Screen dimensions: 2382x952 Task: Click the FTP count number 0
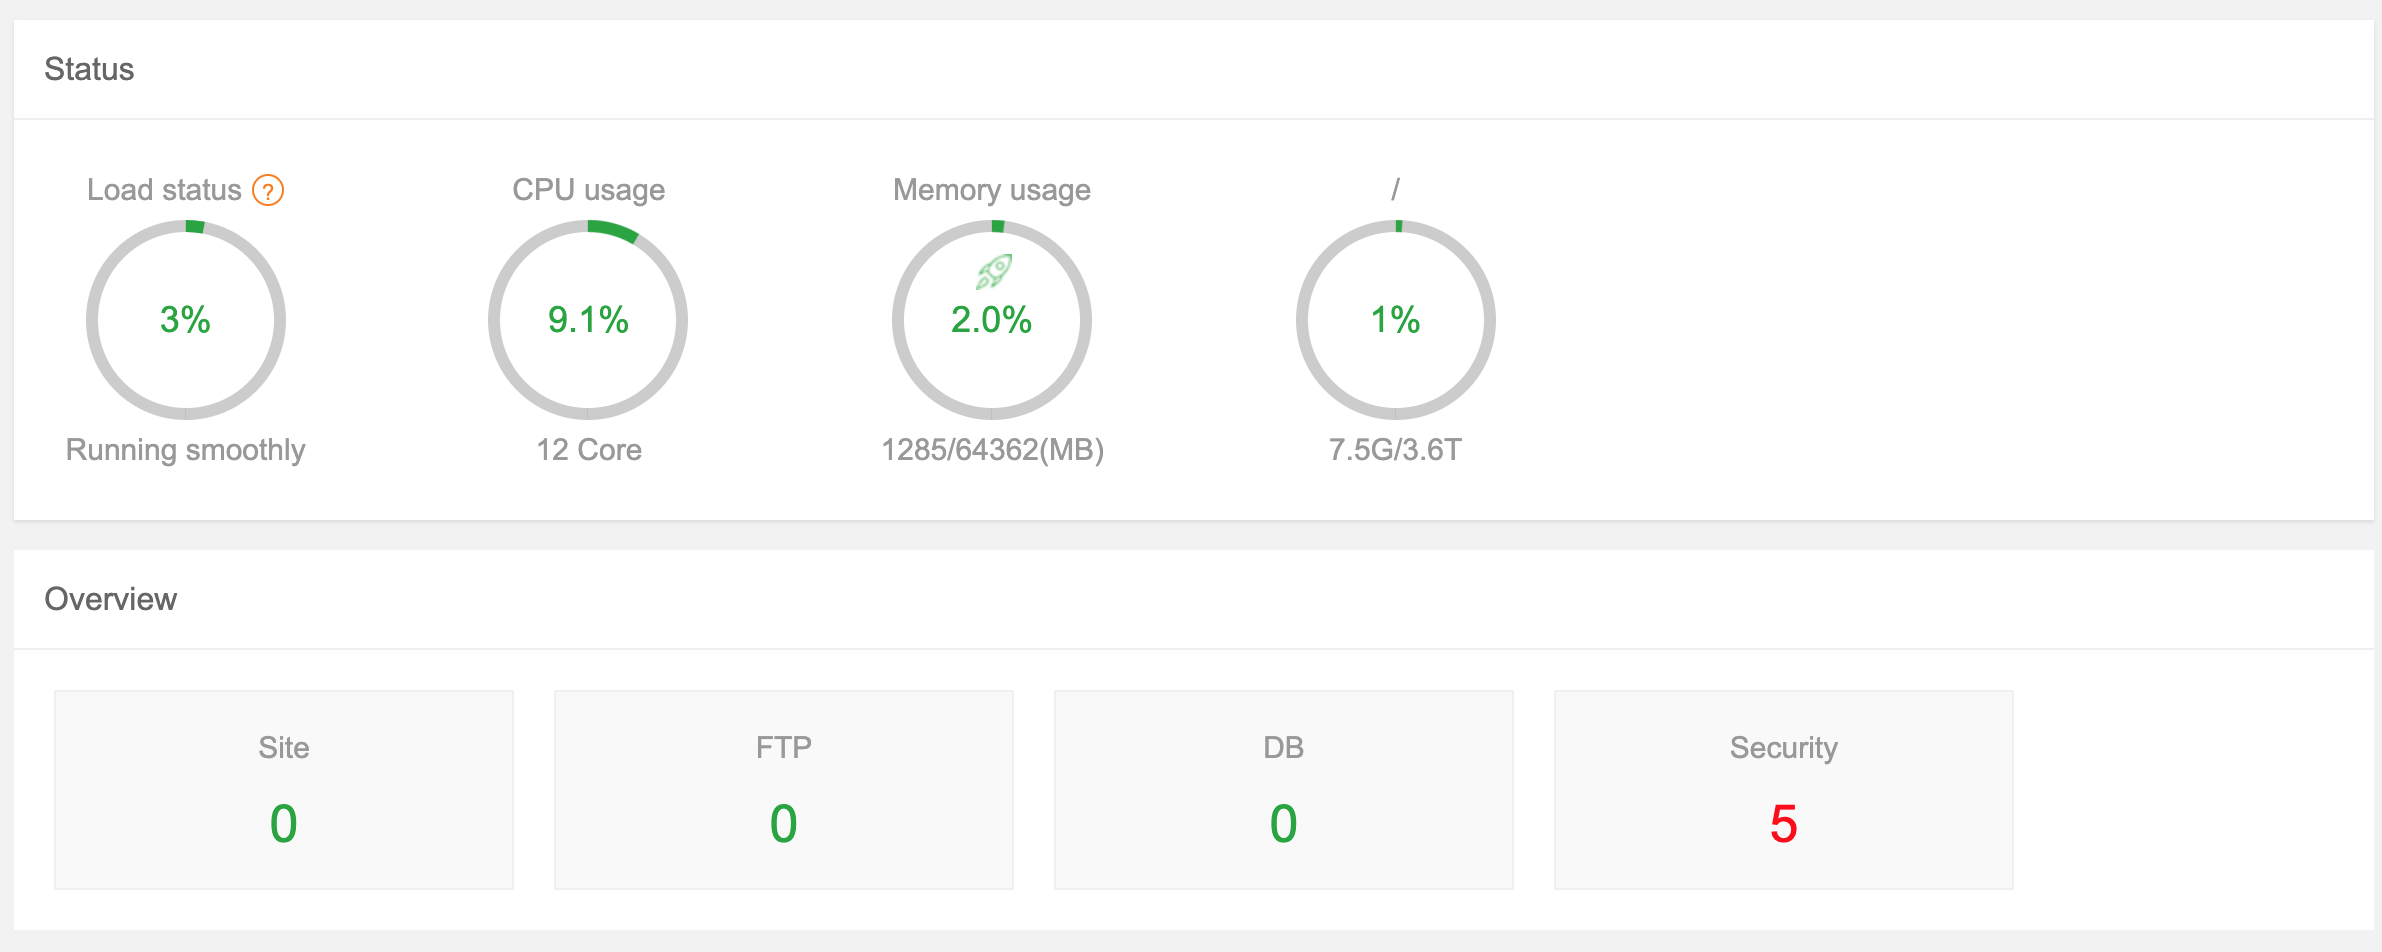(x=784, y=824)
